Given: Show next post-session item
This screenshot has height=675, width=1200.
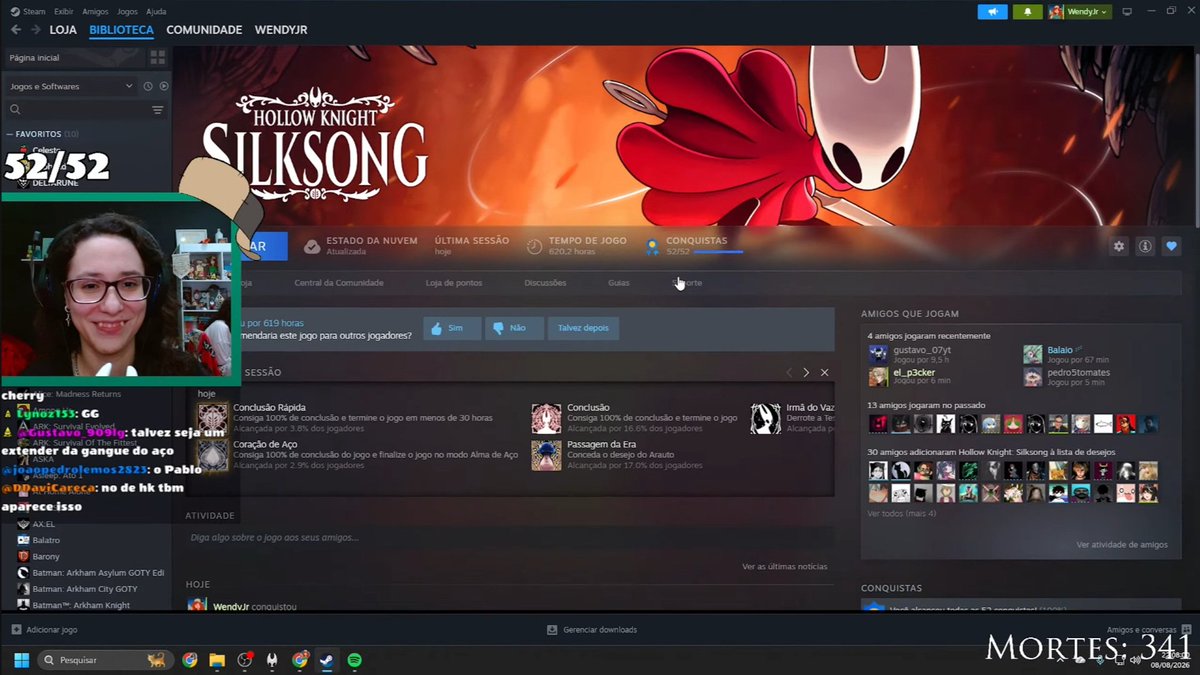Looking at the screenshot, I should pos(806,372).
